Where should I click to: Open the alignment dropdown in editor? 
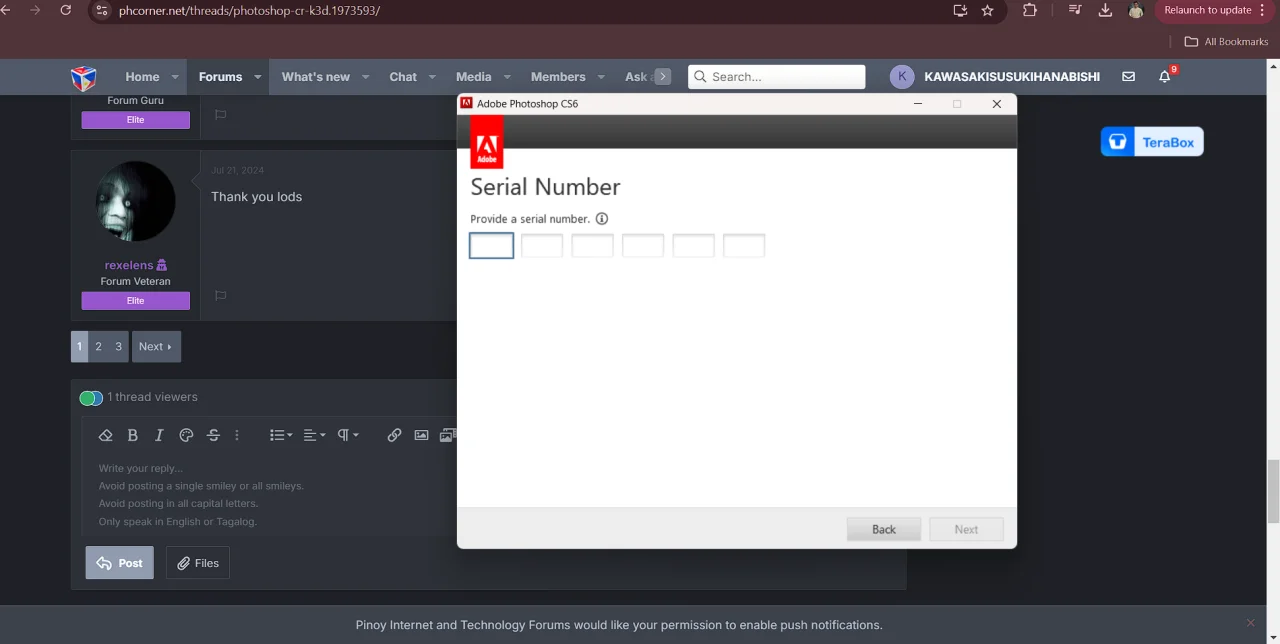[314, 435]
